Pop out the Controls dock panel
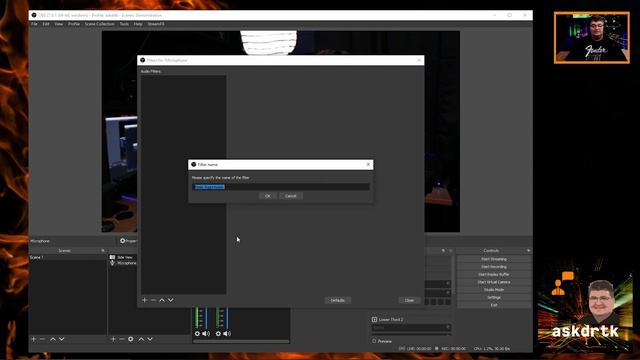Image resolution: width=640 pixels, height=360 pixels. (x=529, y=251)
